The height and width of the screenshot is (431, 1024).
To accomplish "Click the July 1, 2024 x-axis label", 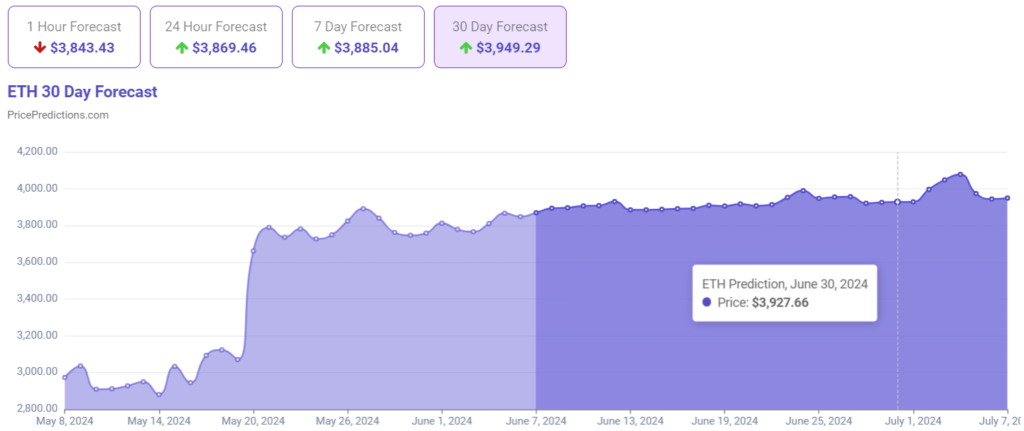I will [x=914, y=421].
